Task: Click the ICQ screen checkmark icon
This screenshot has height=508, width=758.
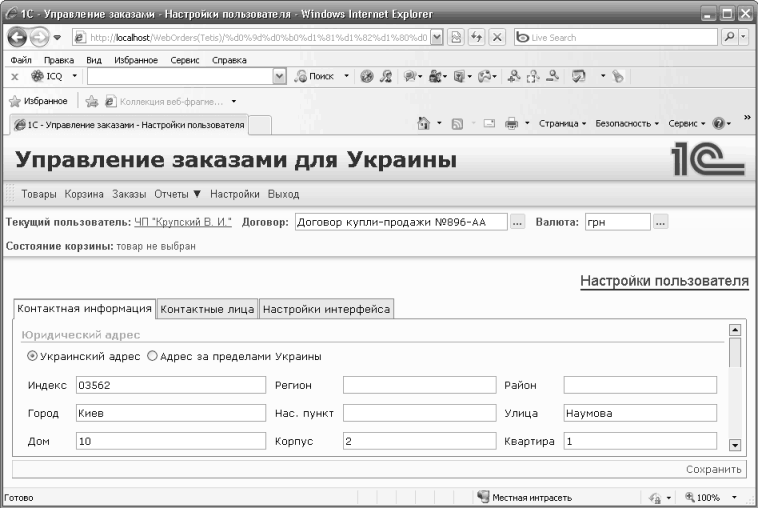Action: (579, 76)
